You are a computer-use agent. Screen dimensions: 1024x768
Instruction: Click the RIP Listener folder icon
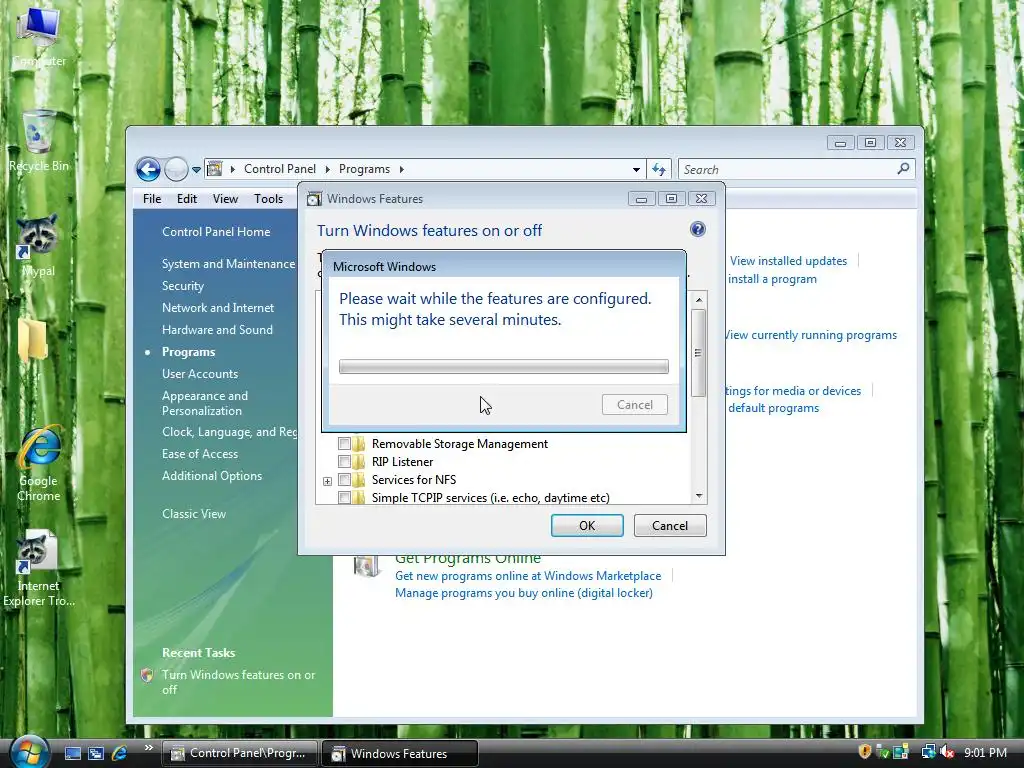pos(359,462)
